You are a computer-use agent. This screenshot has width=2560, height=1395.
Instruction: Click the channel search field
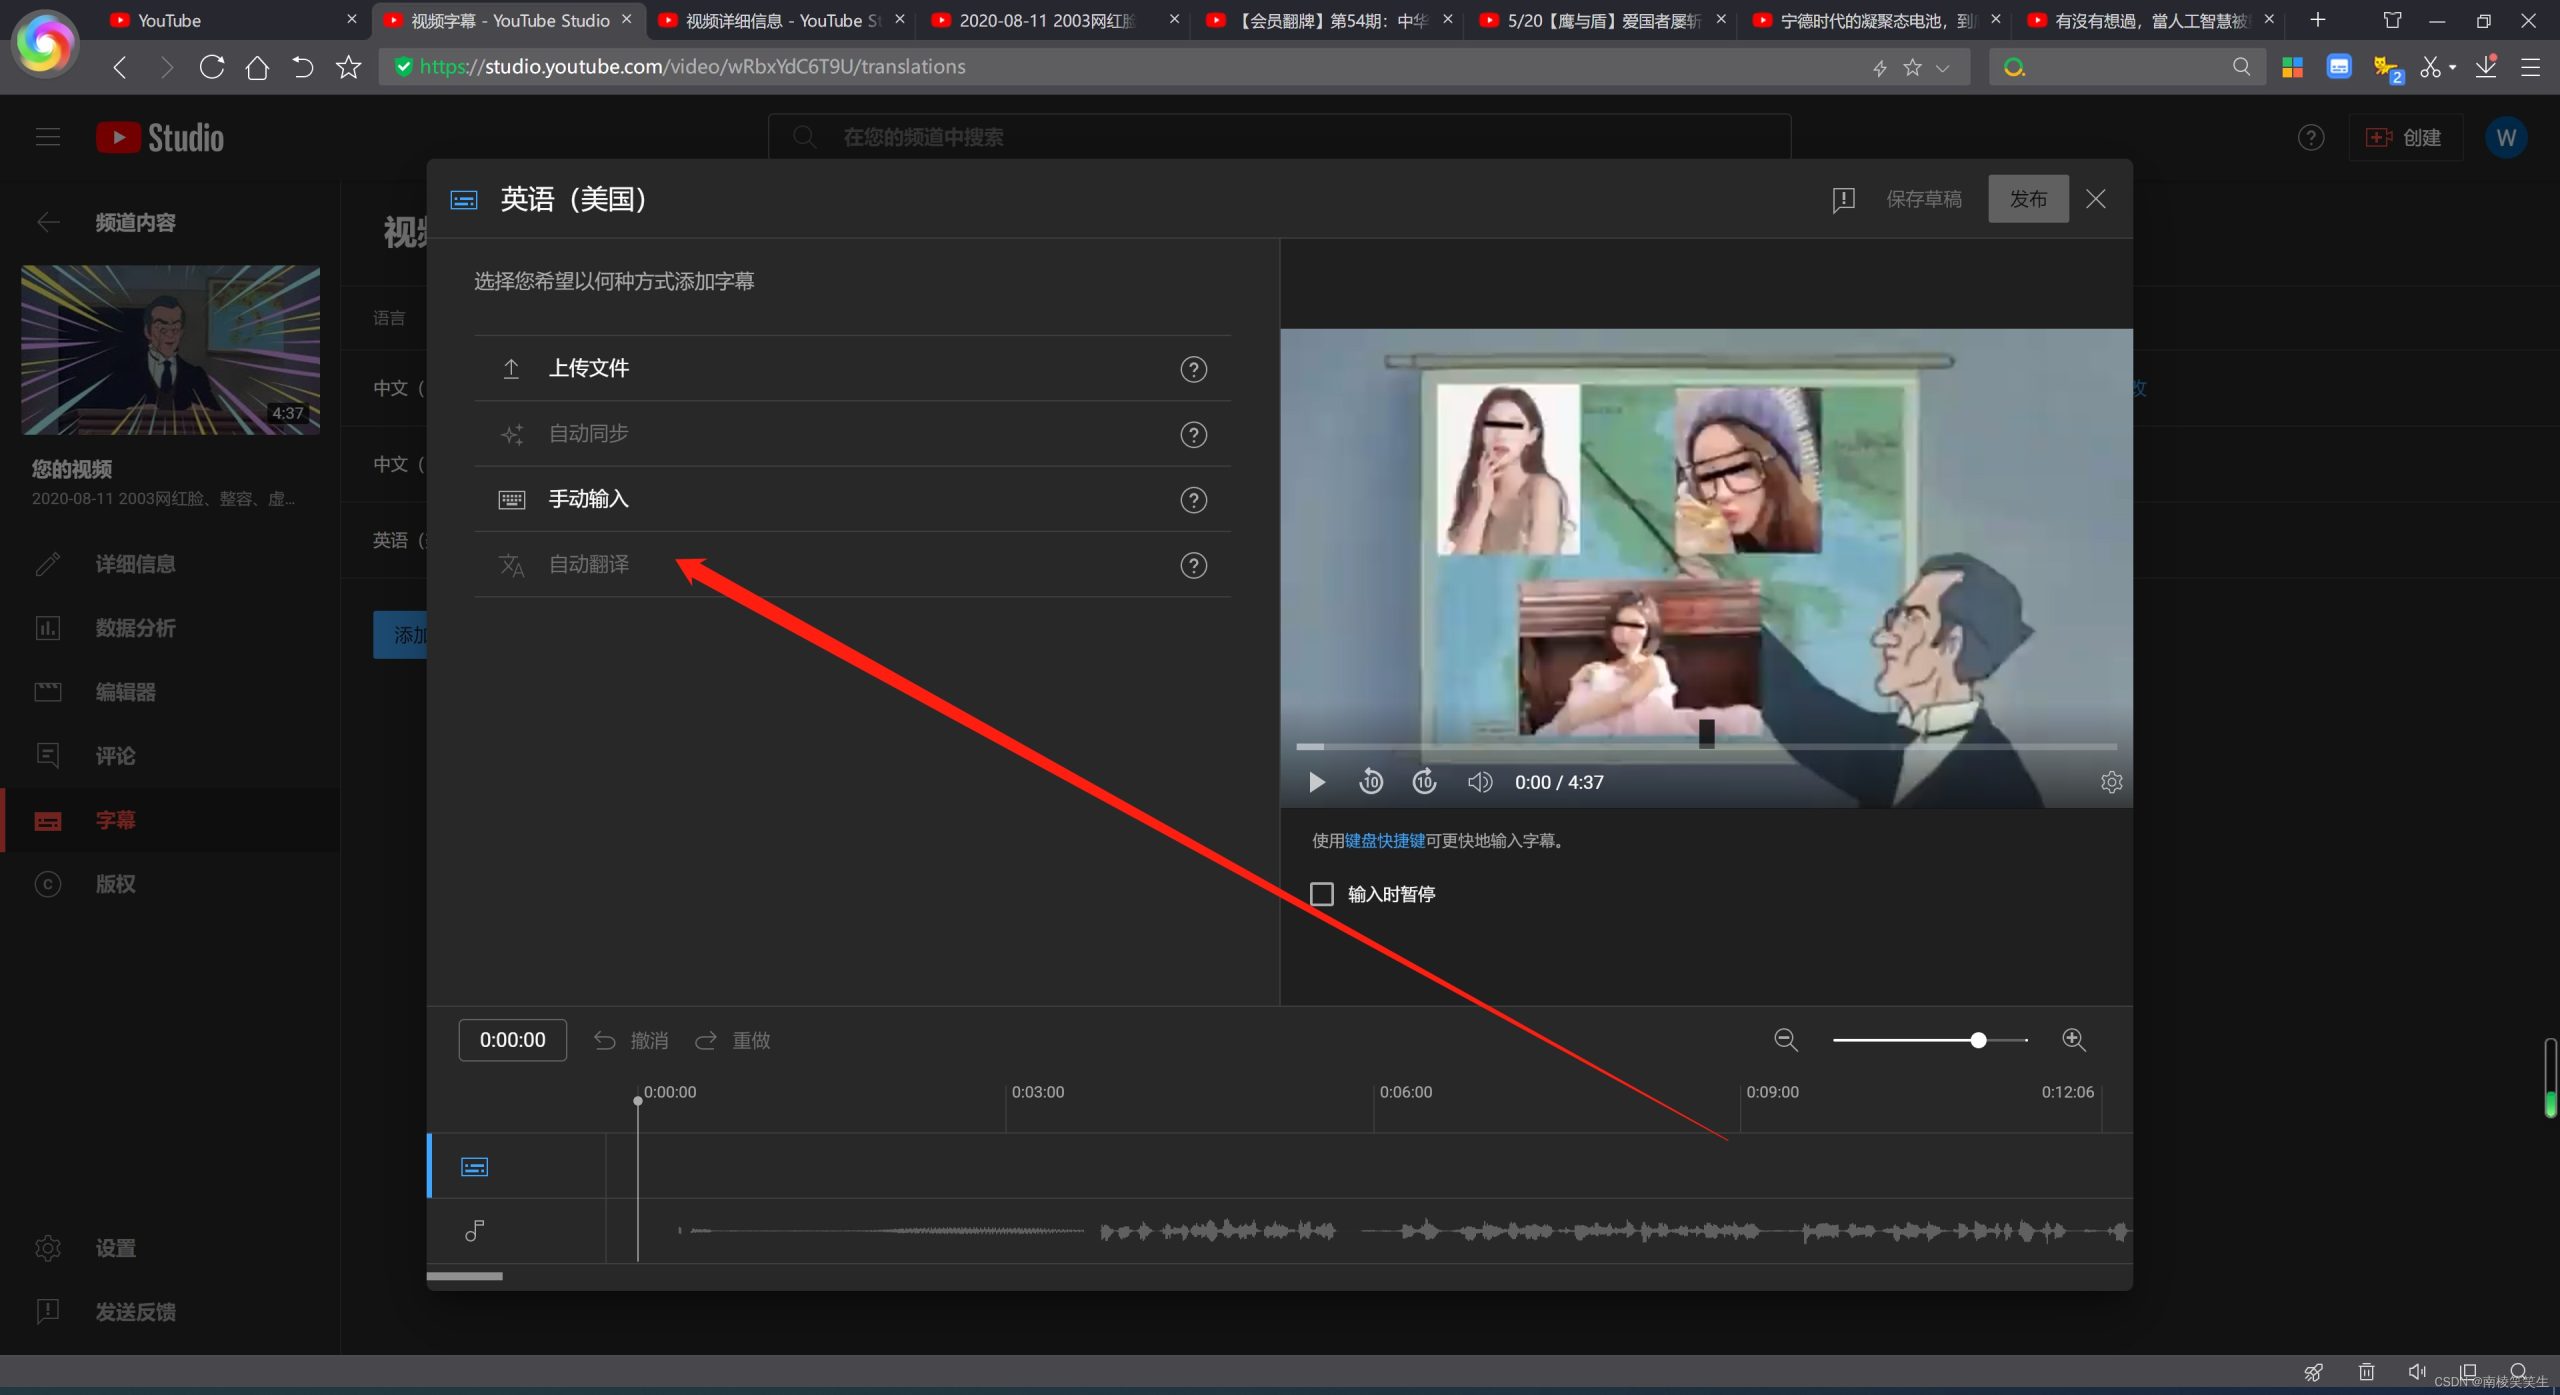1279,137
